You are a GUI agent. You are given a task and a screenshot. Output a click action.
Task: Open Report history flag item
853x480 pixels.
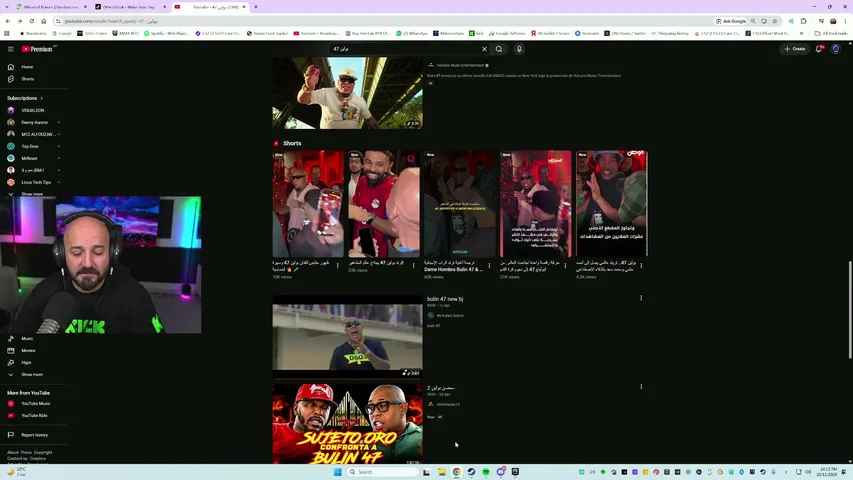(x=34, y=435)
